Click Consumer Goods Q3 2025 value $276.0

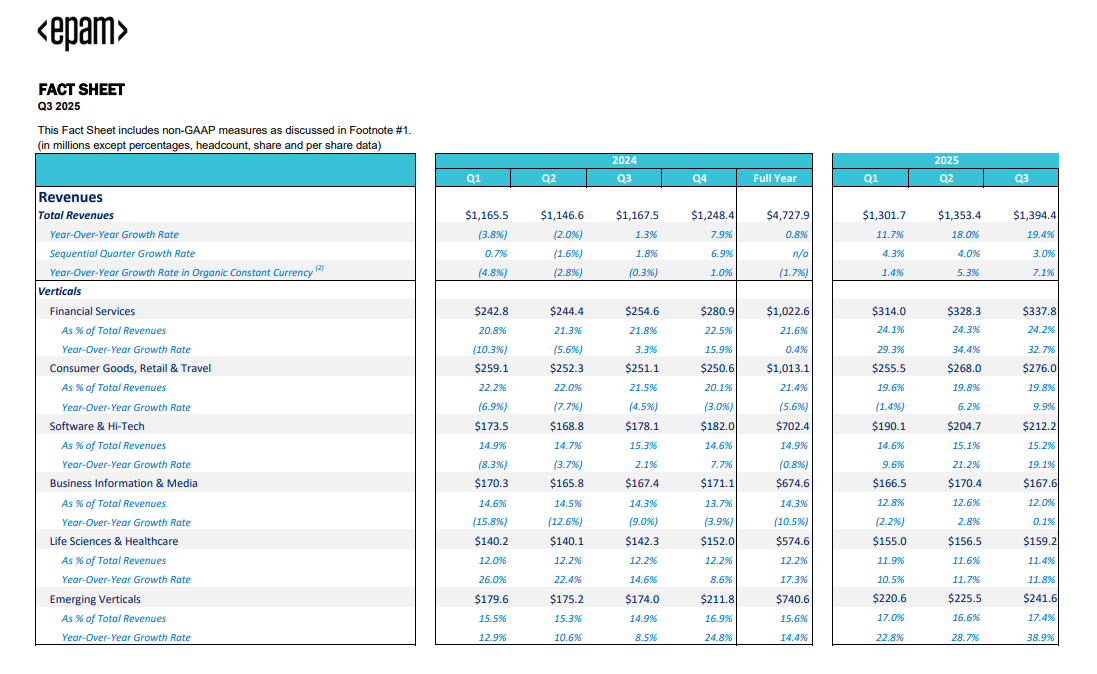point(1040,368)
